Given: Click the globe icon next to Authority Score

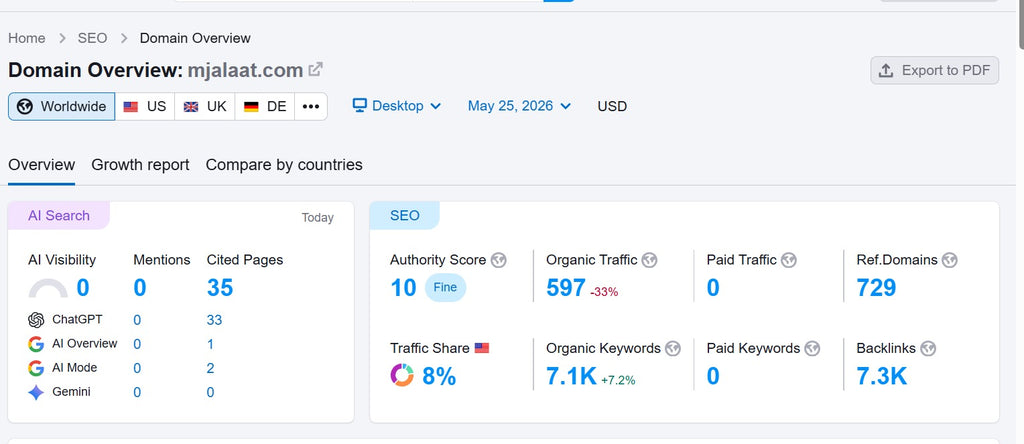Looking at the screenshot, I should (x=498, y=260).
